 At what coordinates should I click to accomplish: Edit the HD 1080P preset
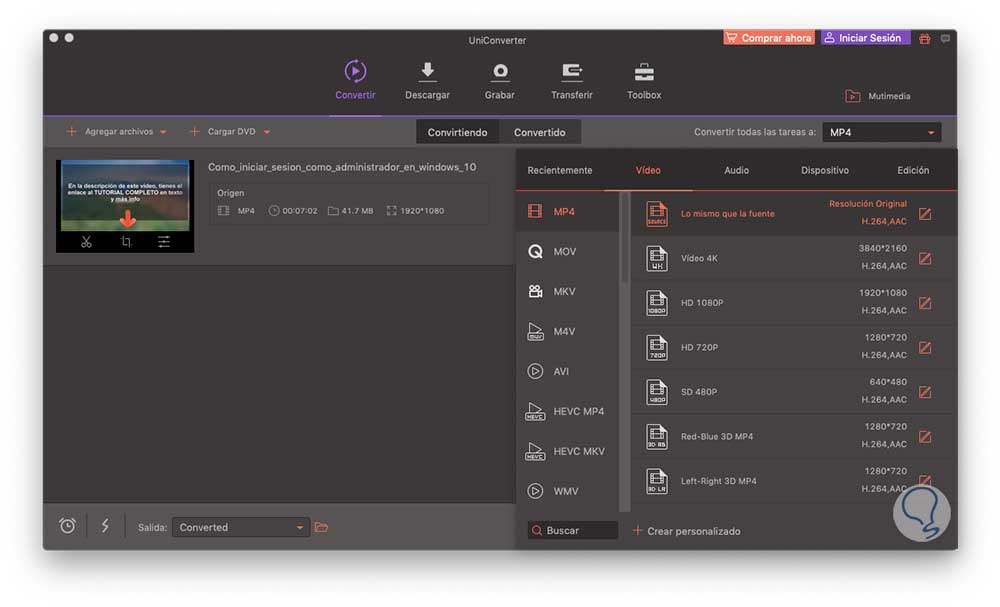pyautogui.click(x=925, y=303)
